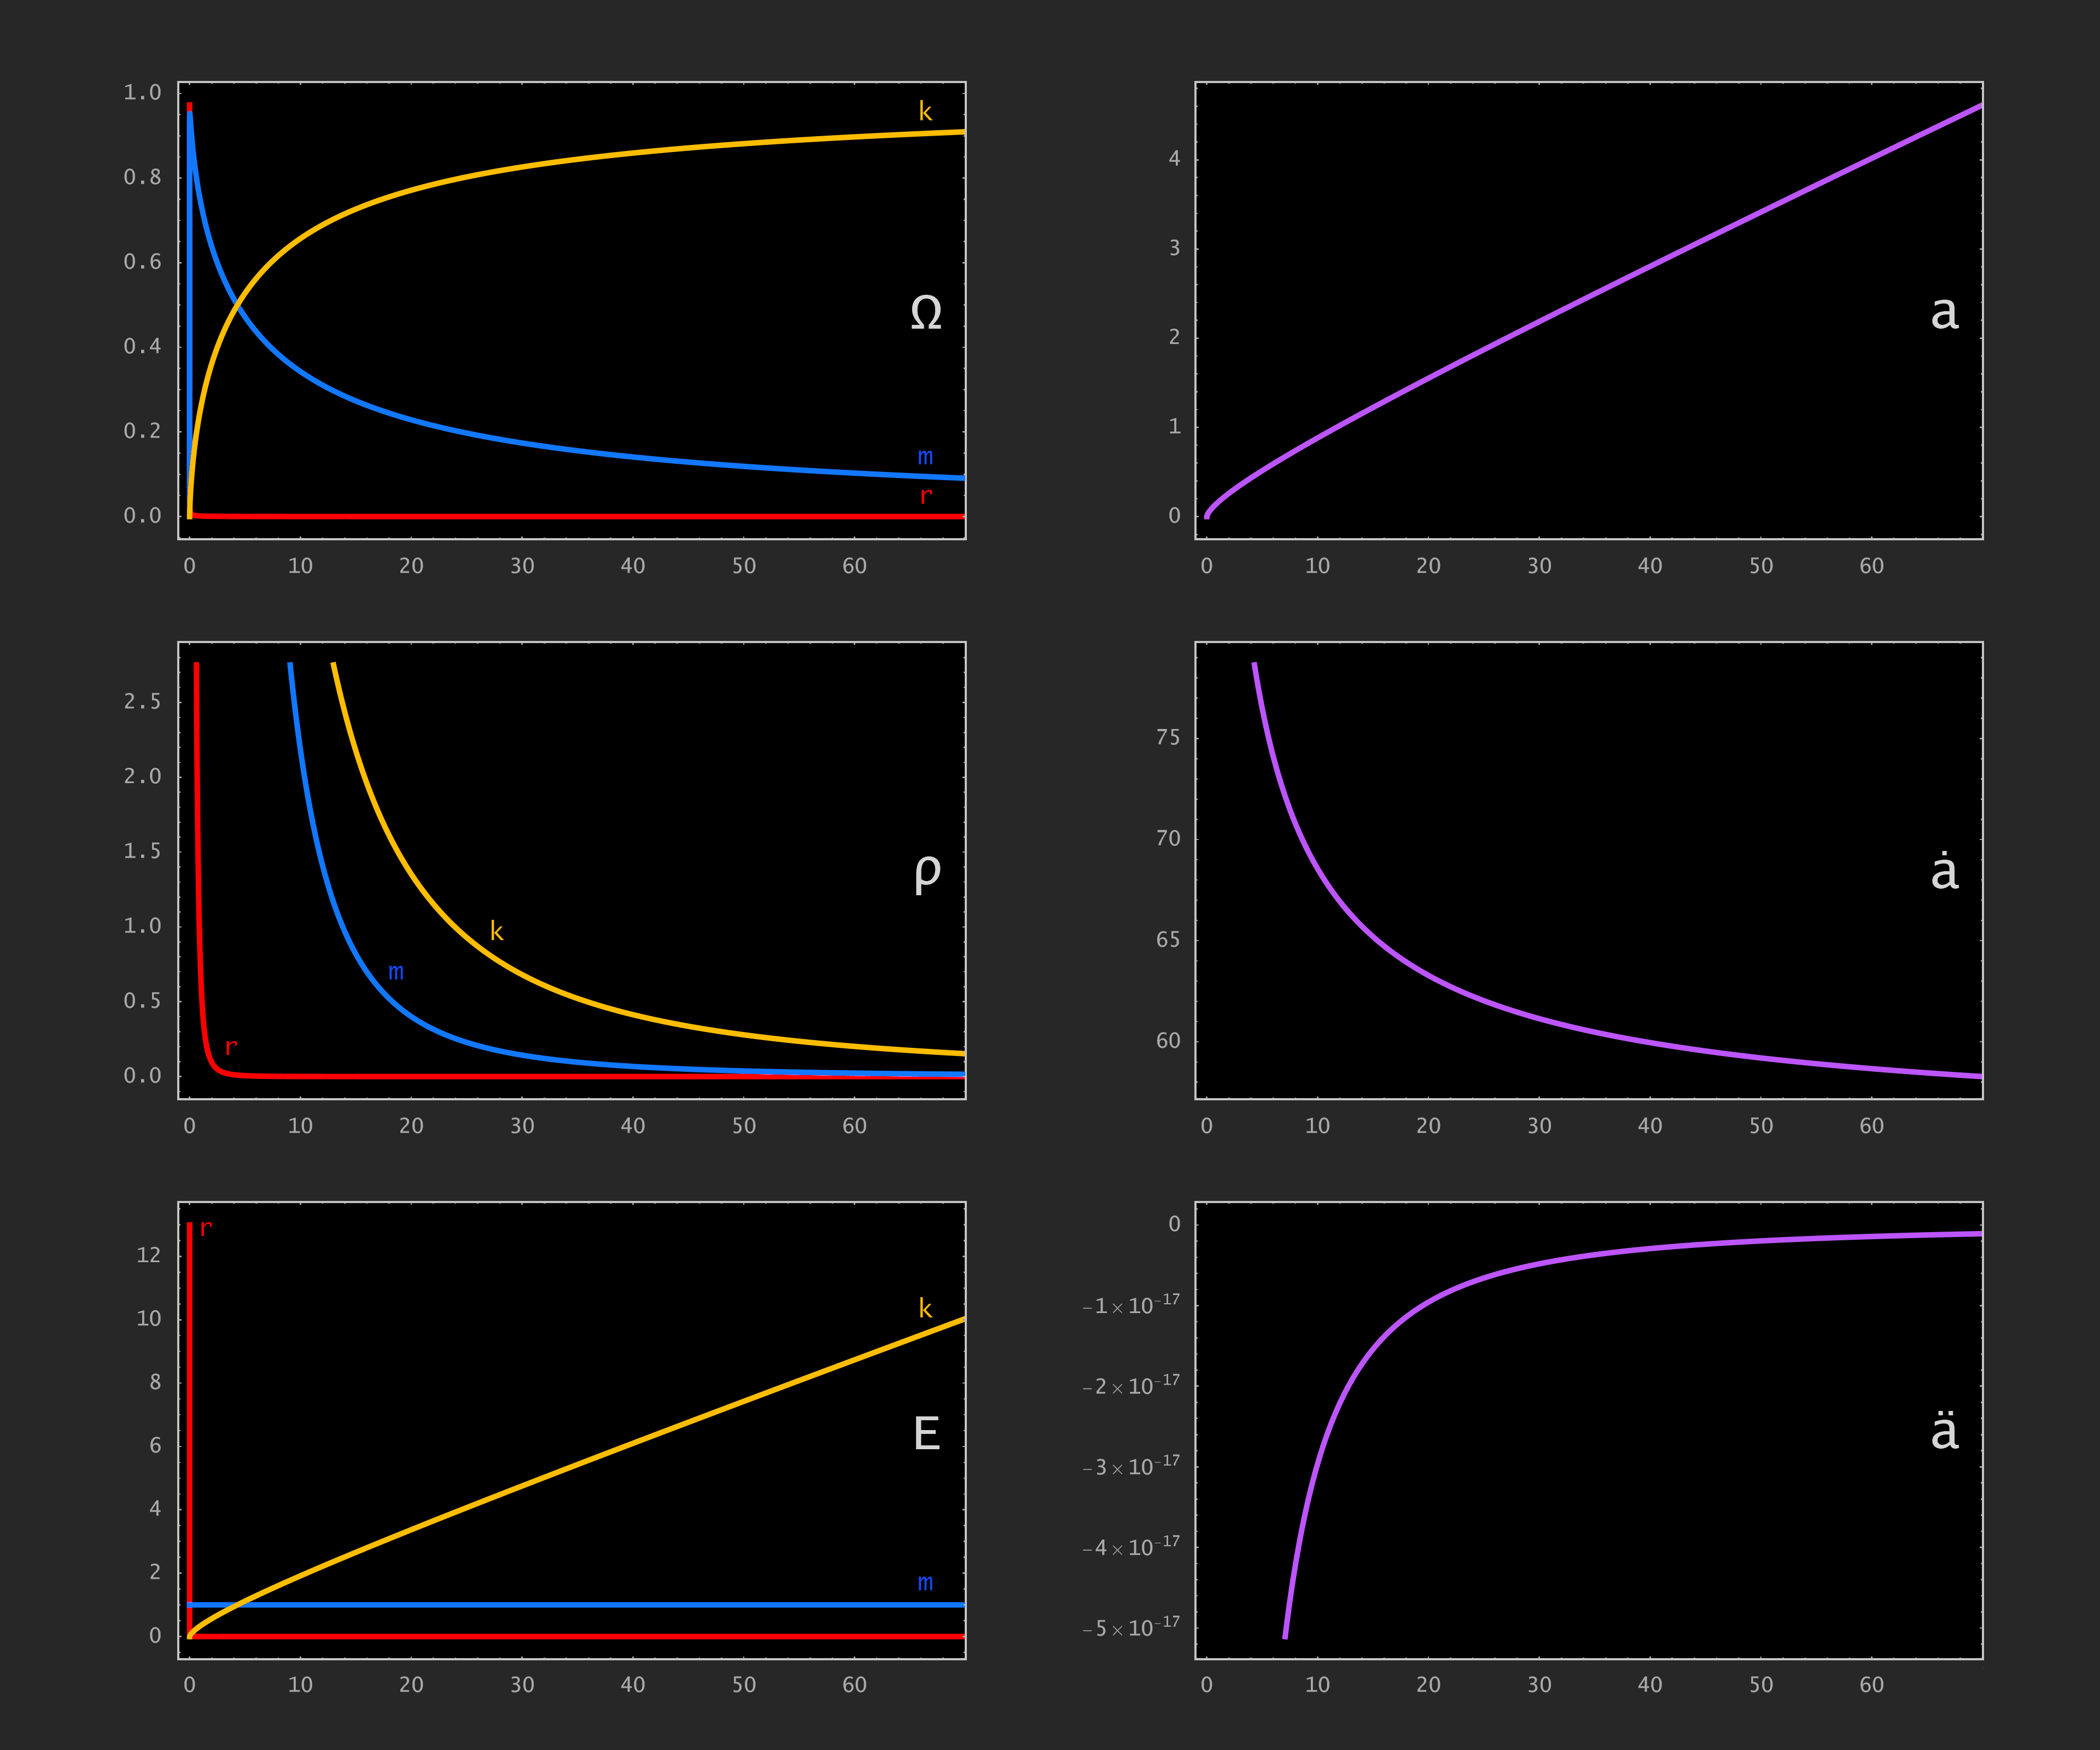The image size is (2100, 1750).
Task: Click the ä label with a double dot
Action: (1944, 1431)
